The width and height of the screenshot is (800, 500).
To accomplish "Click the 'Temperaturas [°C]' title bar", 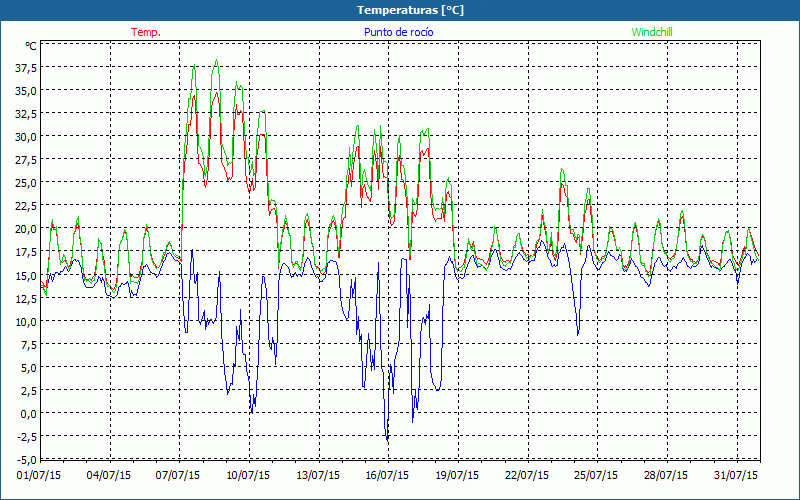I will click(400, 10).
